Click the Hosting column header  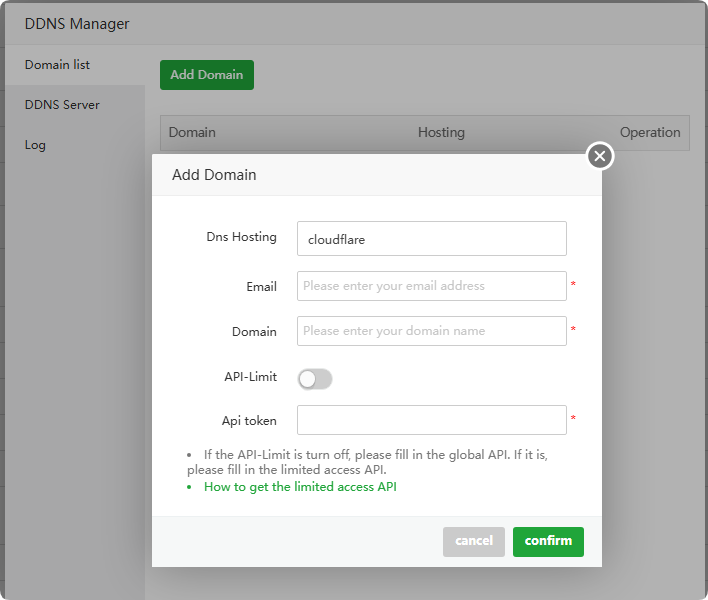tap(441, 132)
